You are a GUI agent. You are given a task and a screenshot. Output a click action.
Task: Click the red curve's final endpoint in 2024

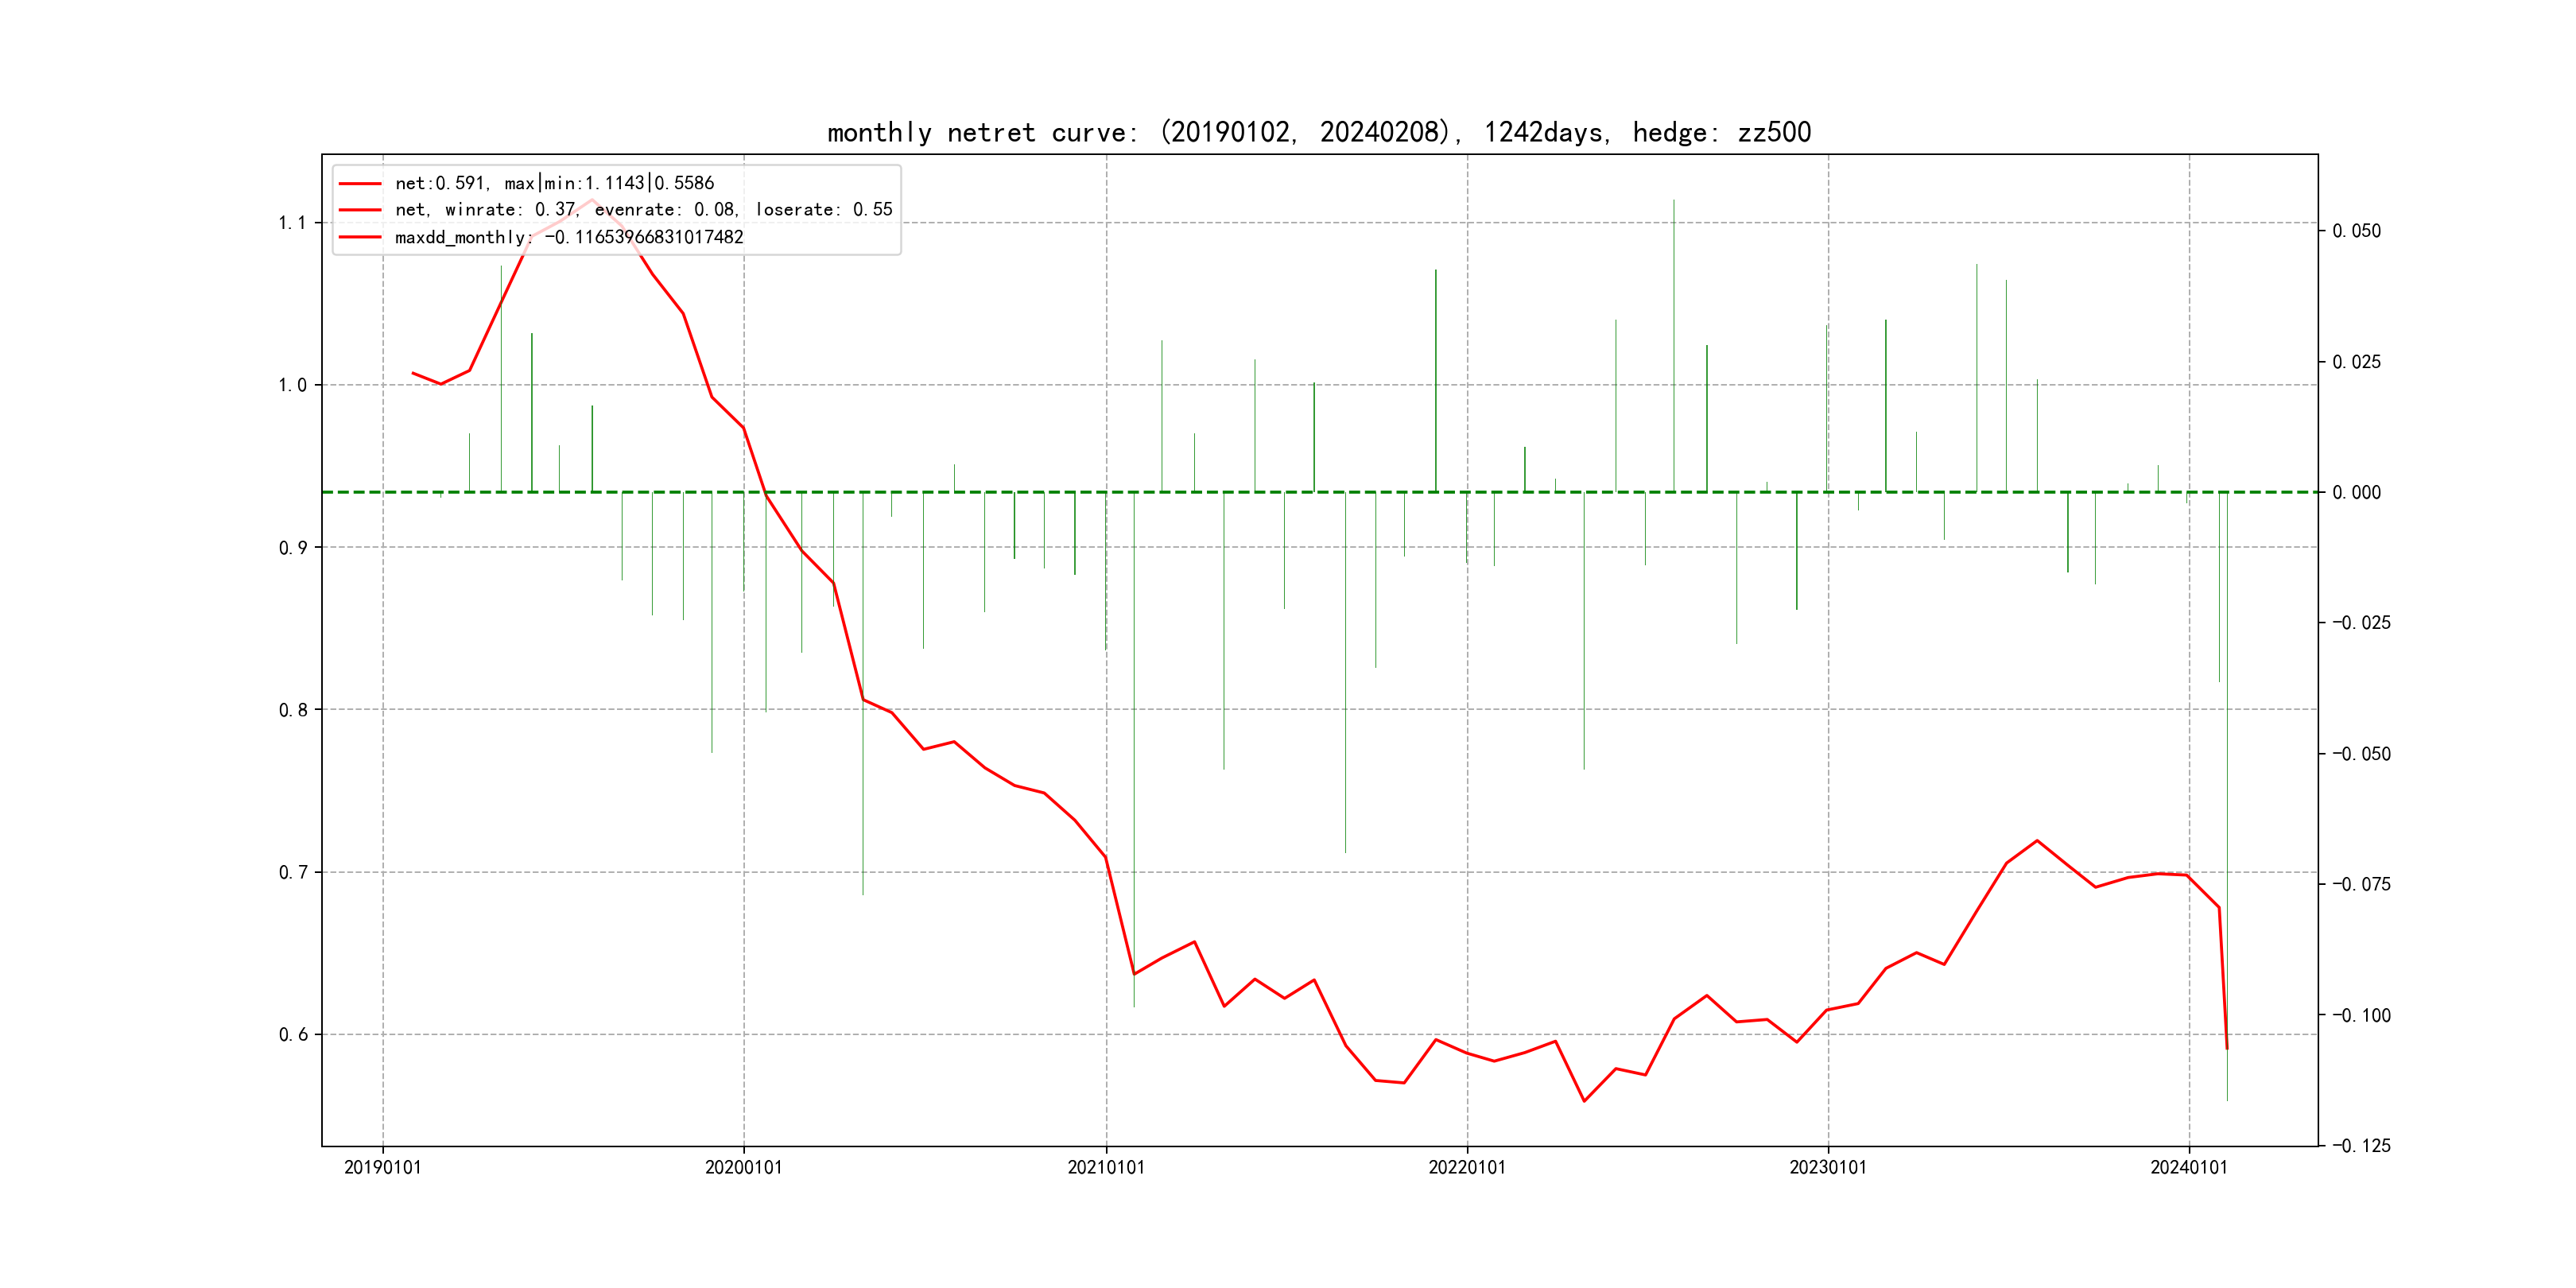tap(2227, 1048)
